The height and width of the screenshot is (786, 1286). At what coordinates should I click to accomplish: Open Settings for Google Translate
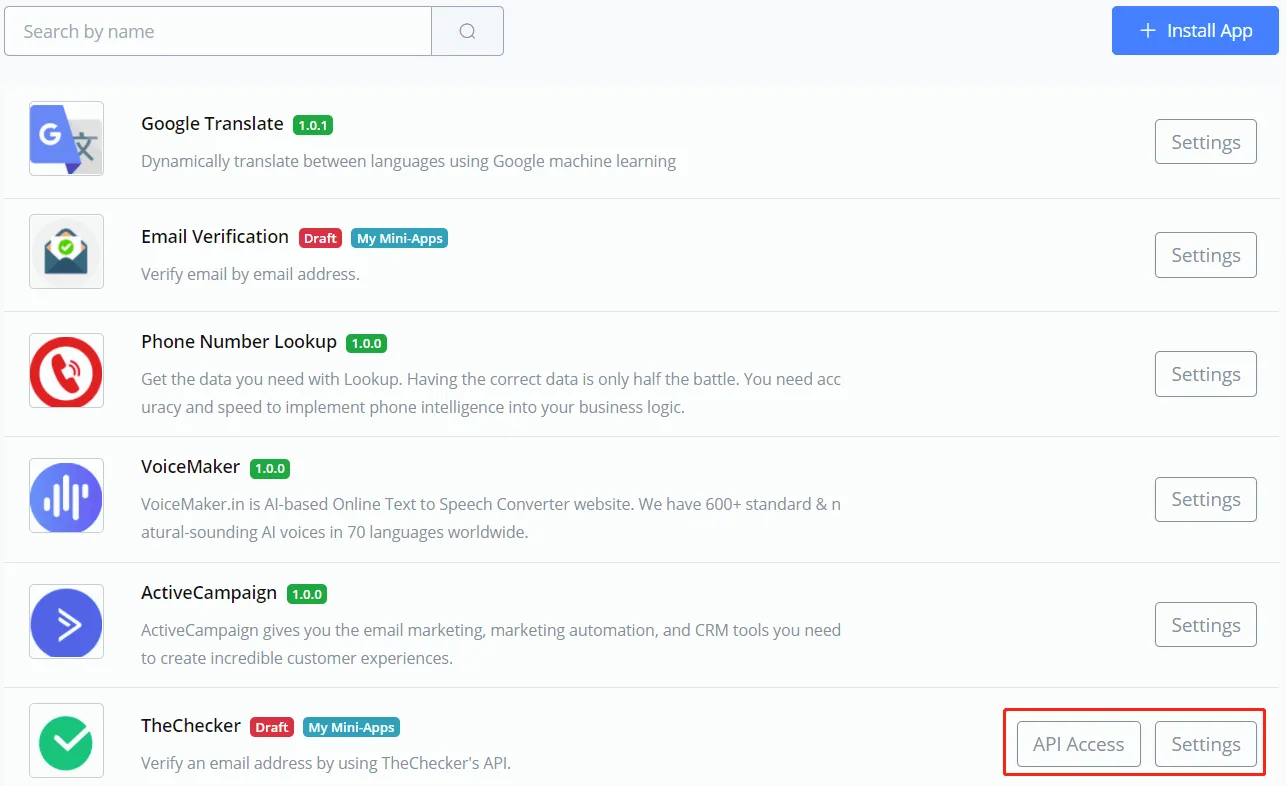tap(1206, 142)
